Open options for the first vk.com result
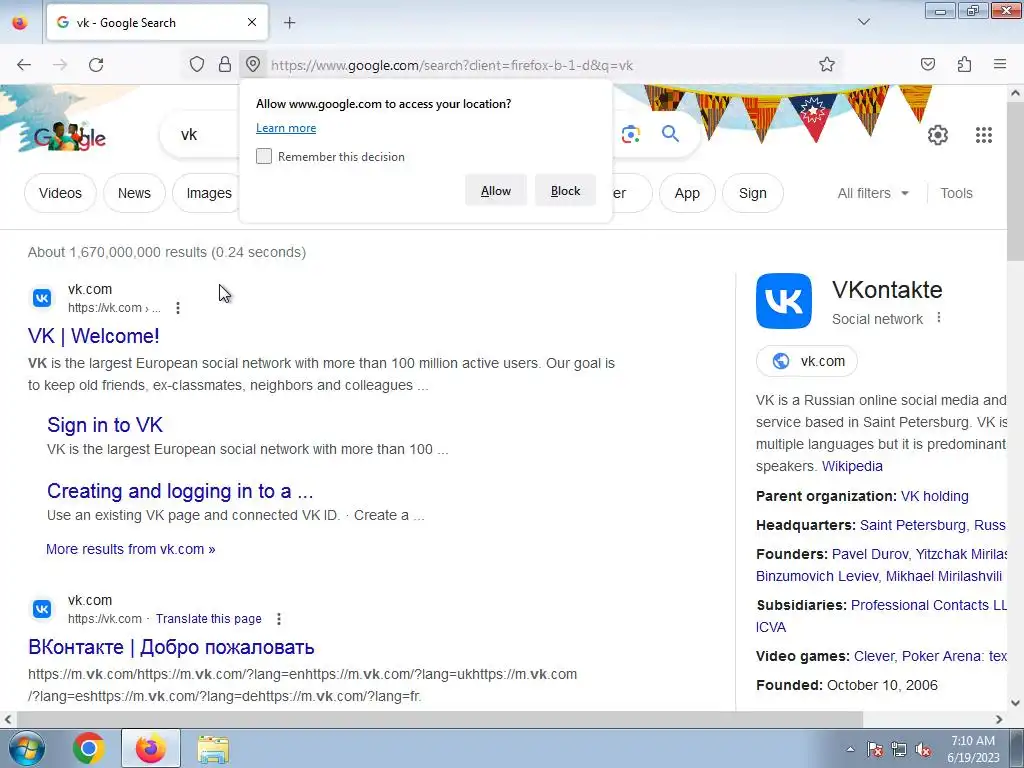1024x768 pixels. tap(178, 308)
